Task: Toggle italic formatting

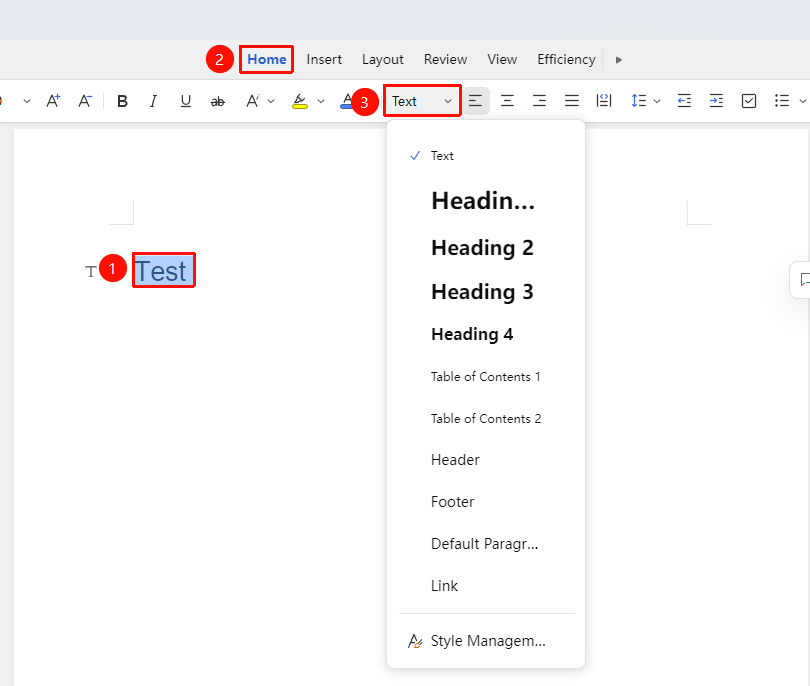Action: 153,101
